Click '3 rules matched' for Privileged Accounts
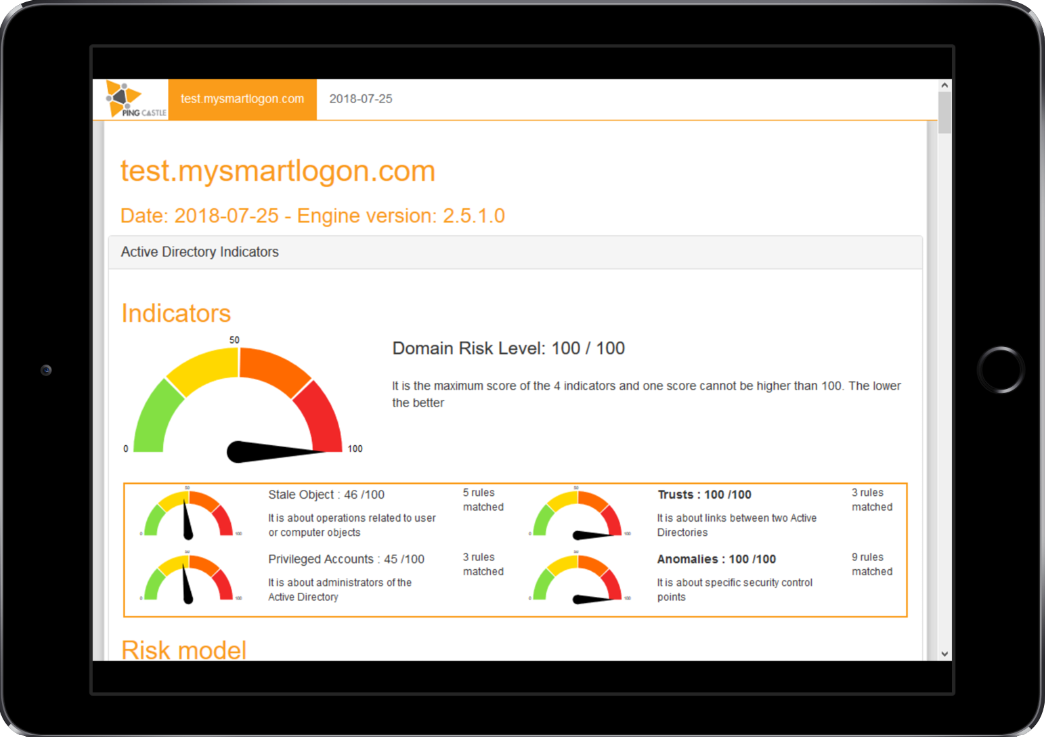The height and width of the screenshot is (737, 1045). pos(483,564)
